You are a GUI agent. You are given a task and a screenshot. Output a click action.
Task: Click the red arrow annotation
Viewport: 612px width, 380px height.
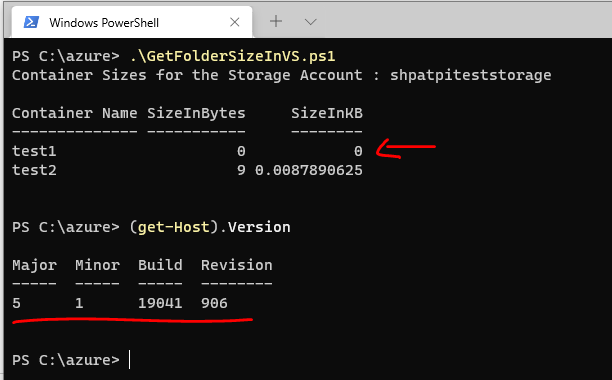pos(406,149)
